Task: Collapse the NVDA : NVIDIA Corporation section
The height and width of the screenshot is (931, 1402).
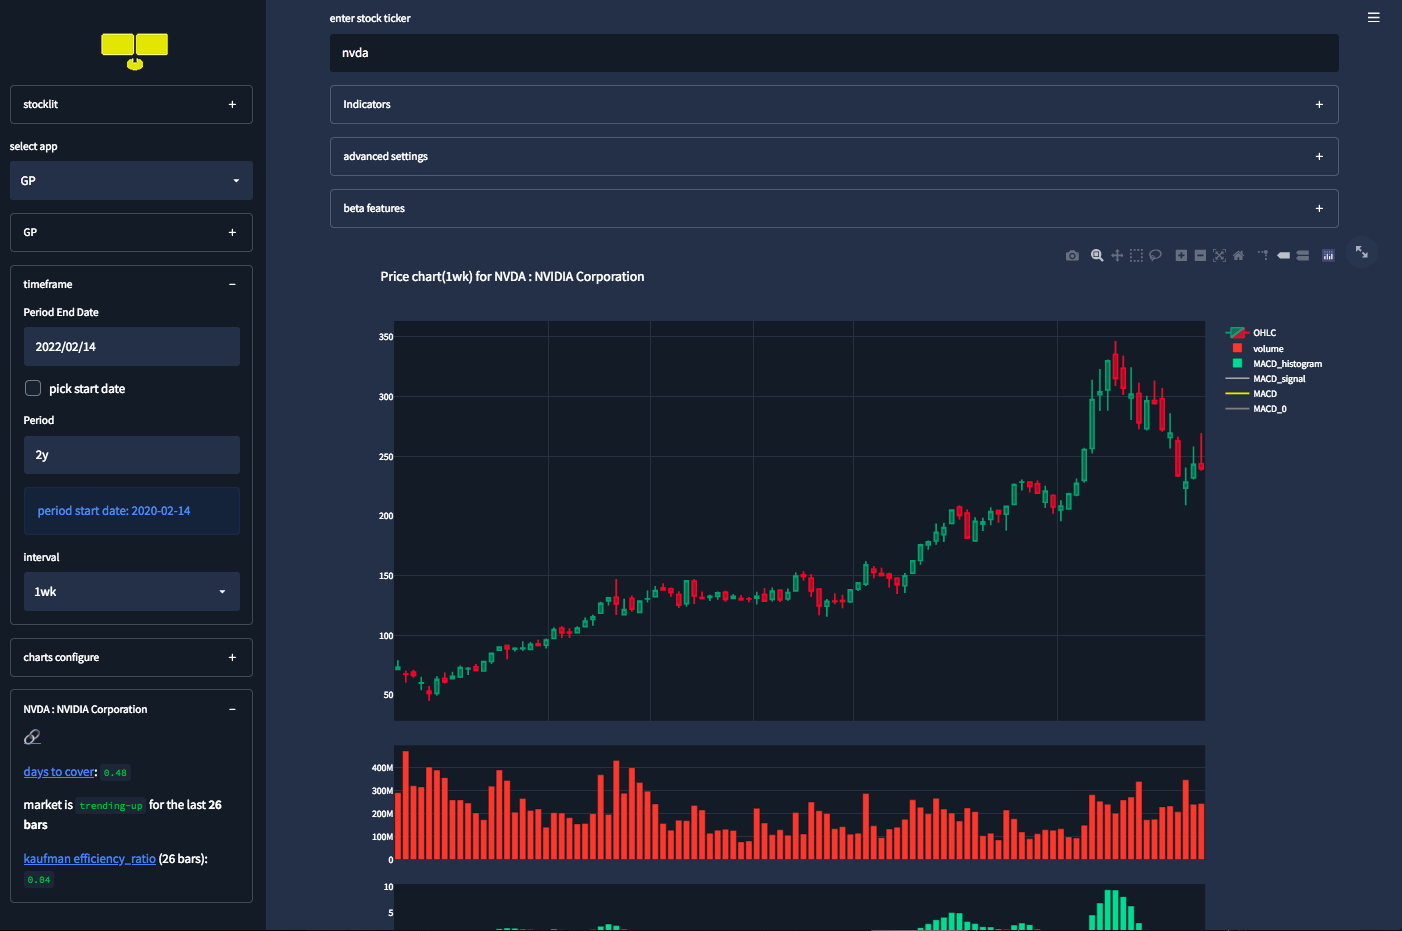Action: (x=131, y=709)
